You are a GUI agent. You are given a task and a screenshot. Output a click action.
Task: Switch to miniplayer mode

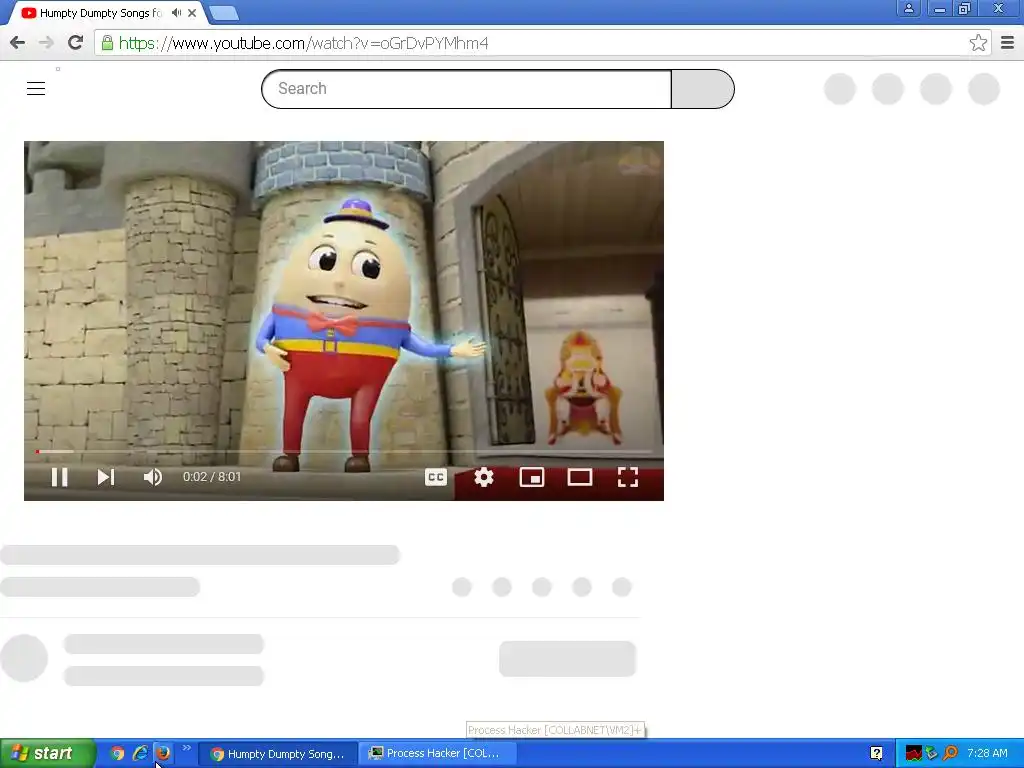532,477
